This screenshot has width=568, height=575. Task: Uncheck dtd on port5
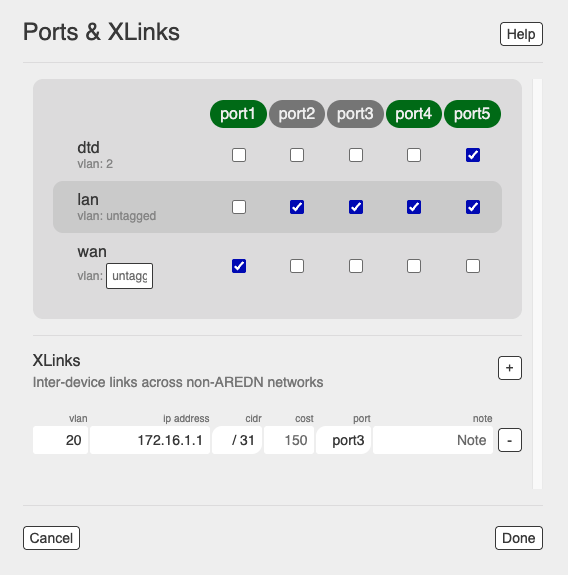[473, 155]
